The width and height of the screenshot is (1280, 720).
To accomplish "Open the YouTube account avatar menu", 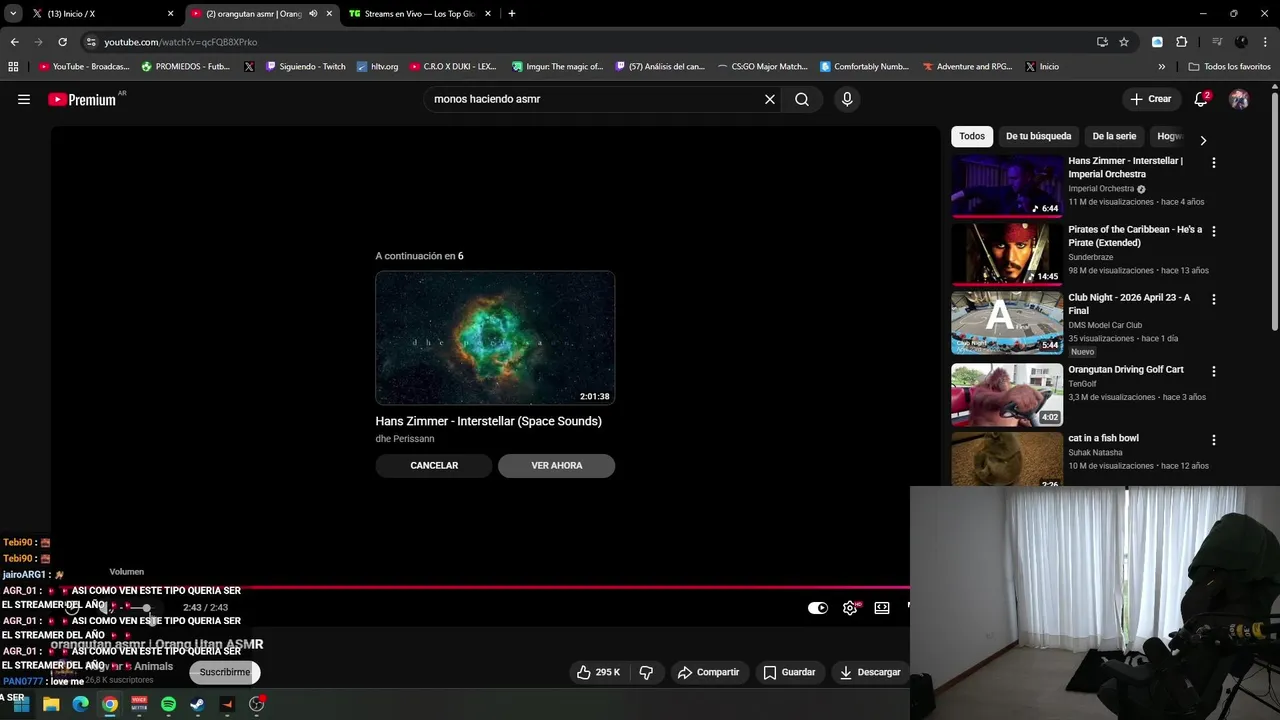I will (1239, 99).
